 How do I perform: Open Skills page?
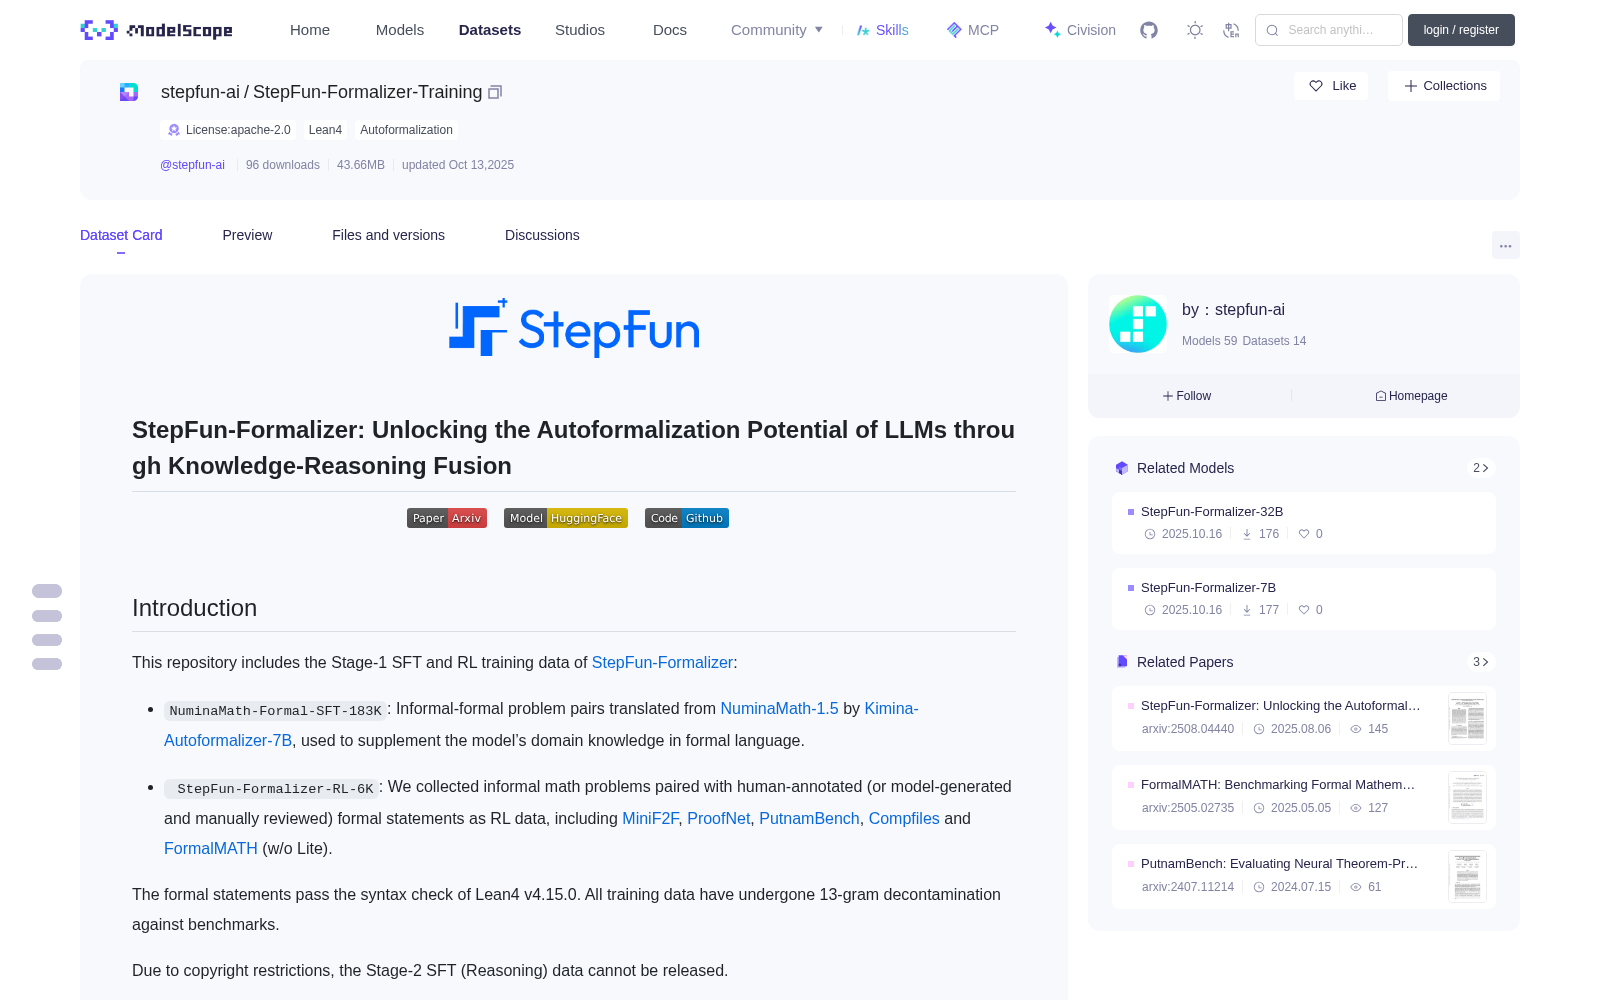(x=883, y=30)
